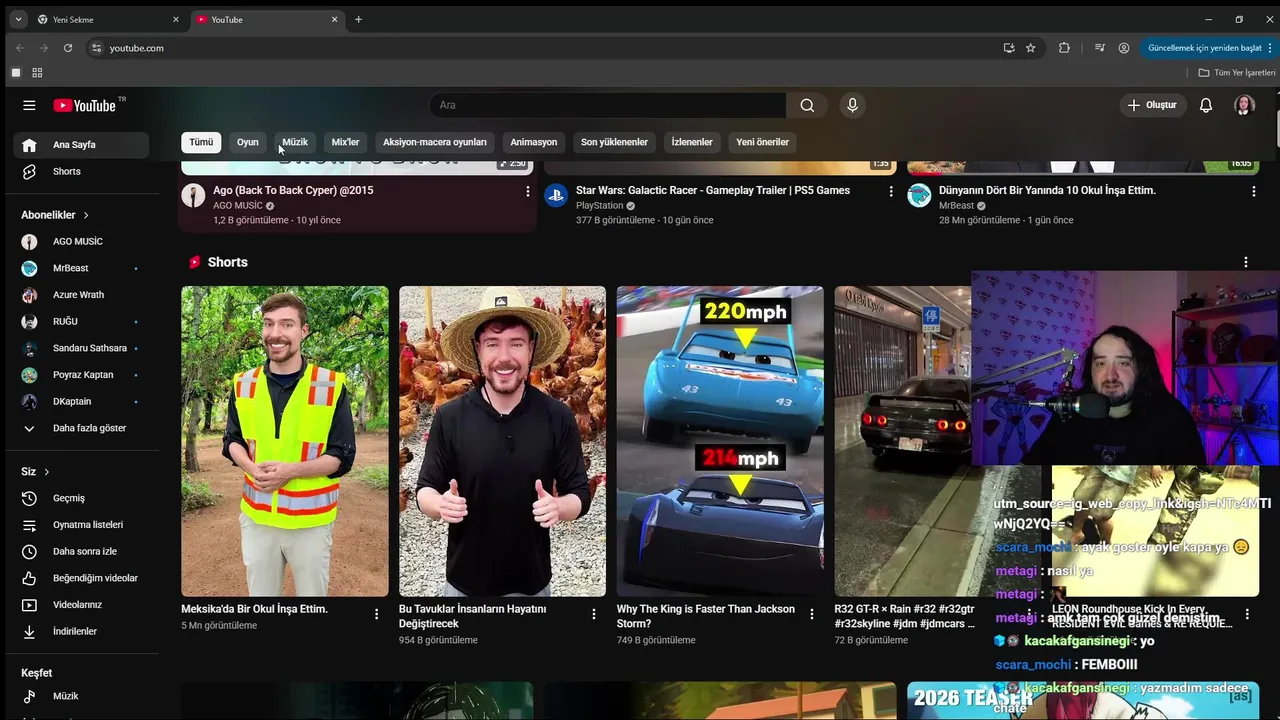Open Chrome extensions puzzle icon
The width and height of the screenshot is (1280, 720).
(x=1064, y=48)
